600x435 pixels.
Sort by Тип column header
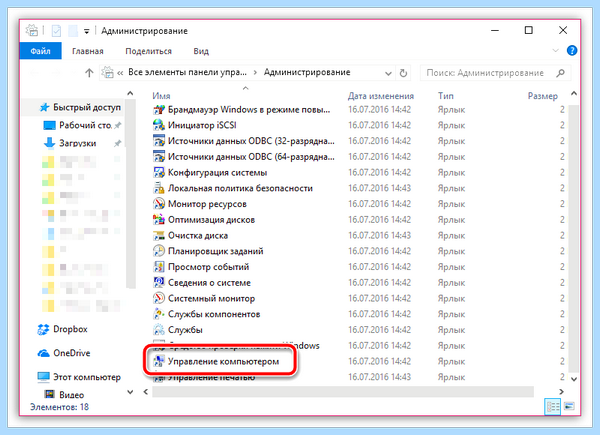[445, 96]
